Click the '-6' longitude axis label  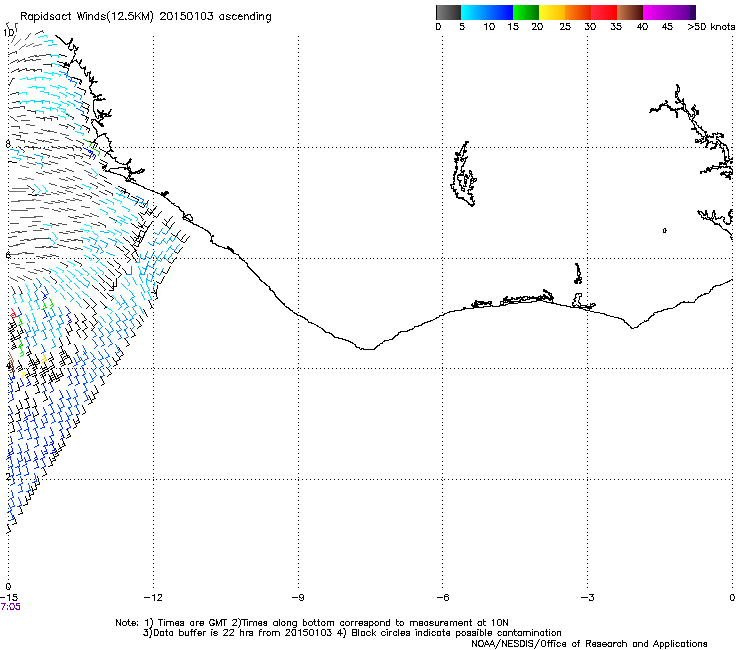coord(442,598)
